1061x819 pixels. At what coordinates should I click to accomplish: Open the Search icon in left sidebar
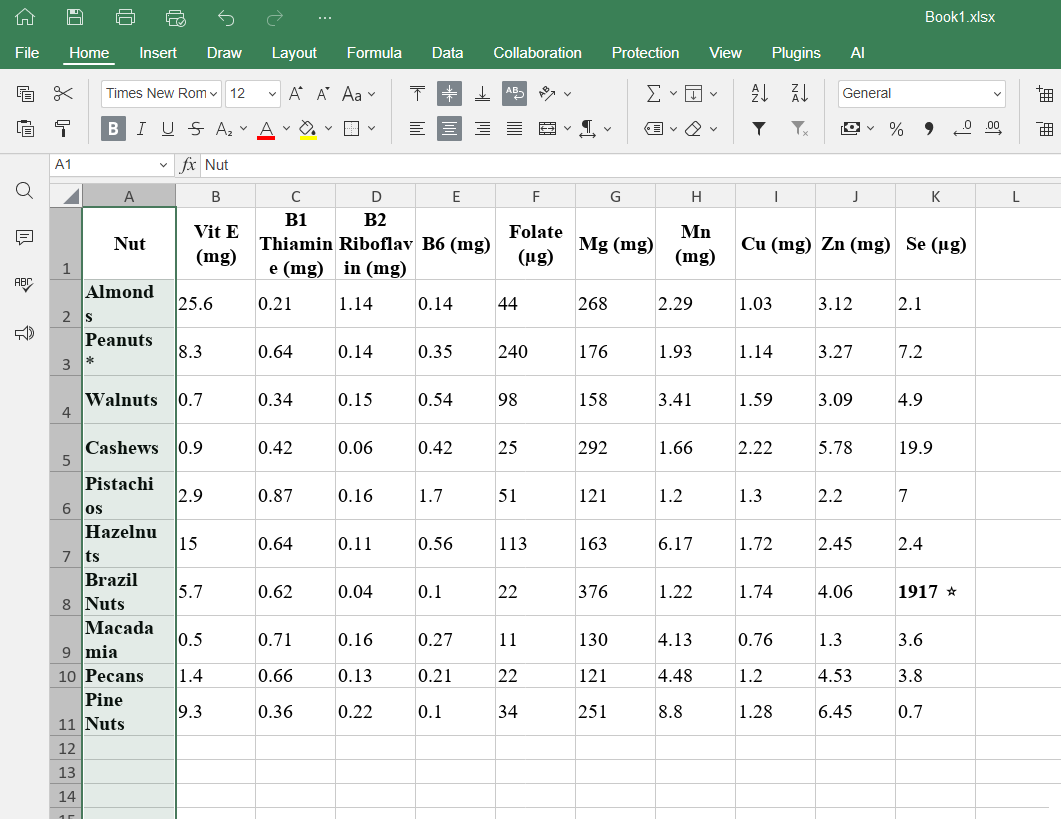[x=25, y=191]
